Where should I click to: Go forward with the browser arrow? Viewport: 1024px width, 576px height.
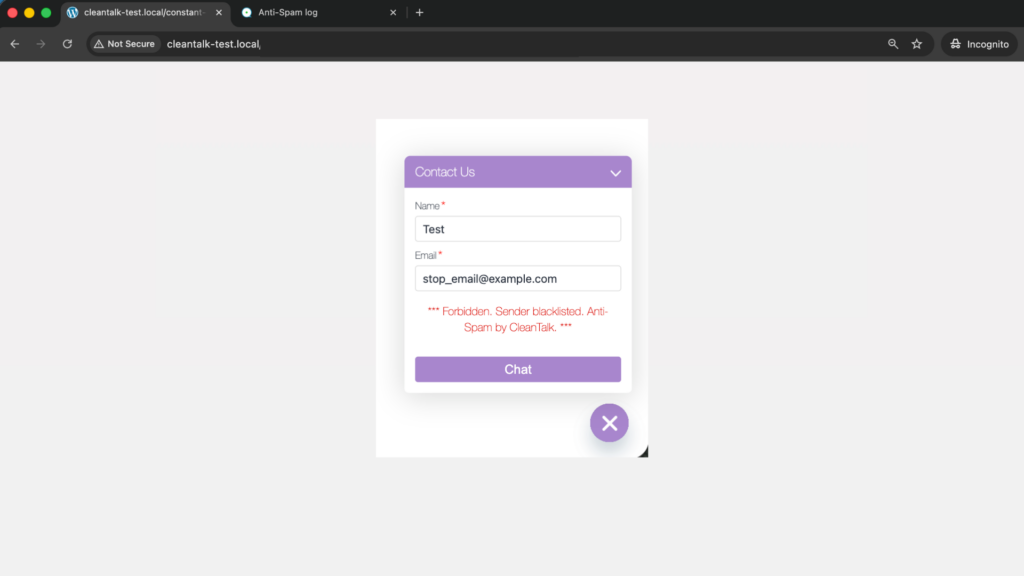(40, 44)
